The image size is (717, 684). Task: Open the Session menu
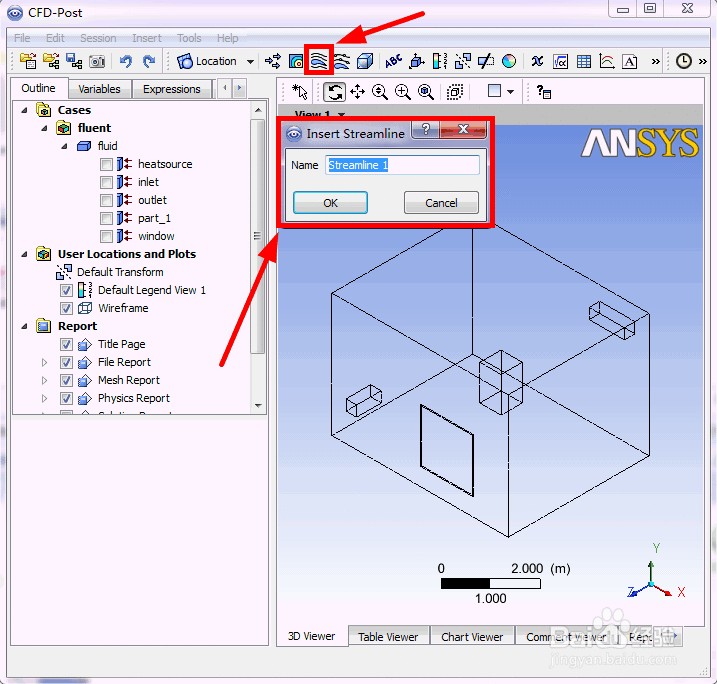[98, 38]
